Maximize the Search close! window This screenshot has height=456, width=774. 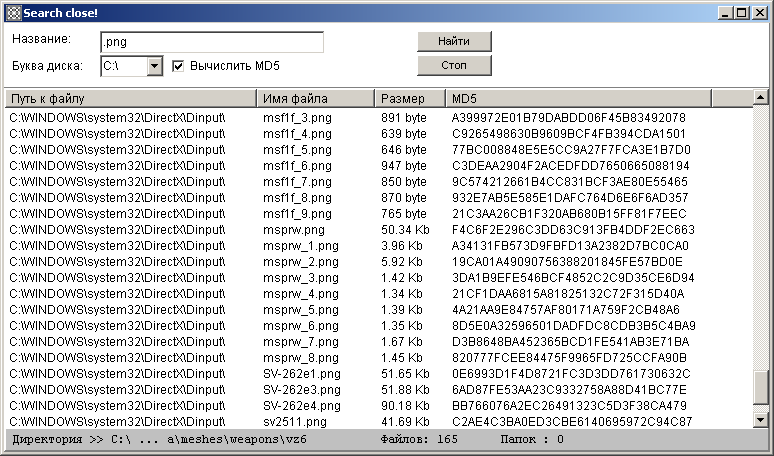pyautogui.click(x=742, y=13)
